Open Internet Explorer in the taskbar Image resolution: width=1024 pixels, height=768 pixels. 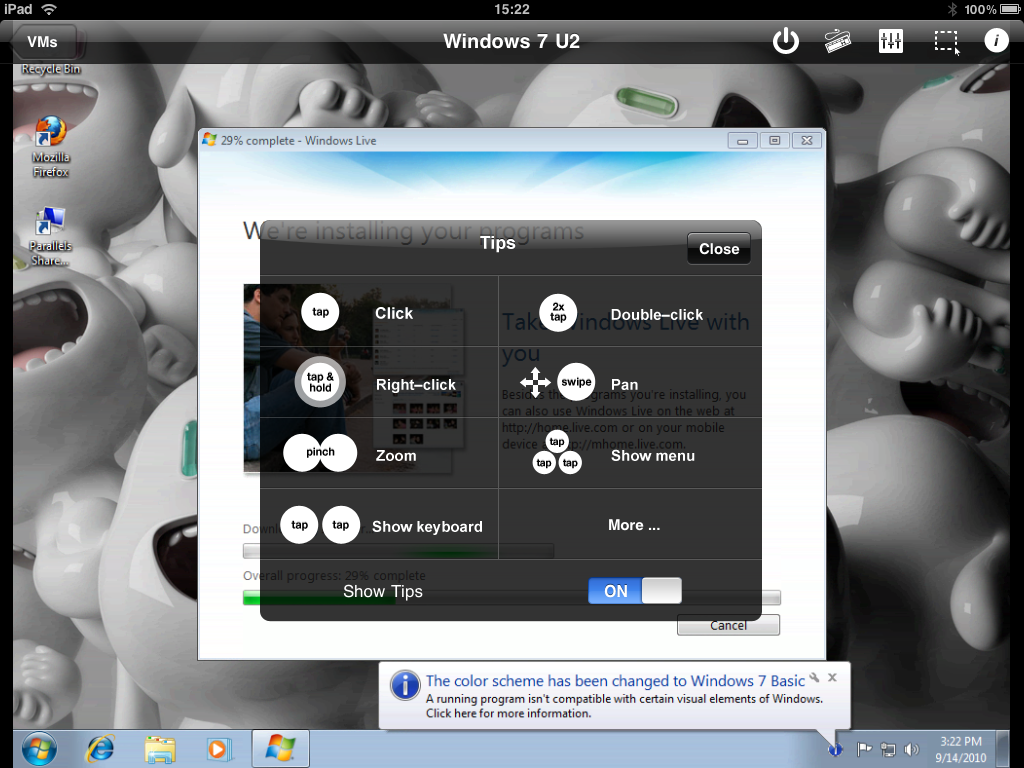click(100, 748)
